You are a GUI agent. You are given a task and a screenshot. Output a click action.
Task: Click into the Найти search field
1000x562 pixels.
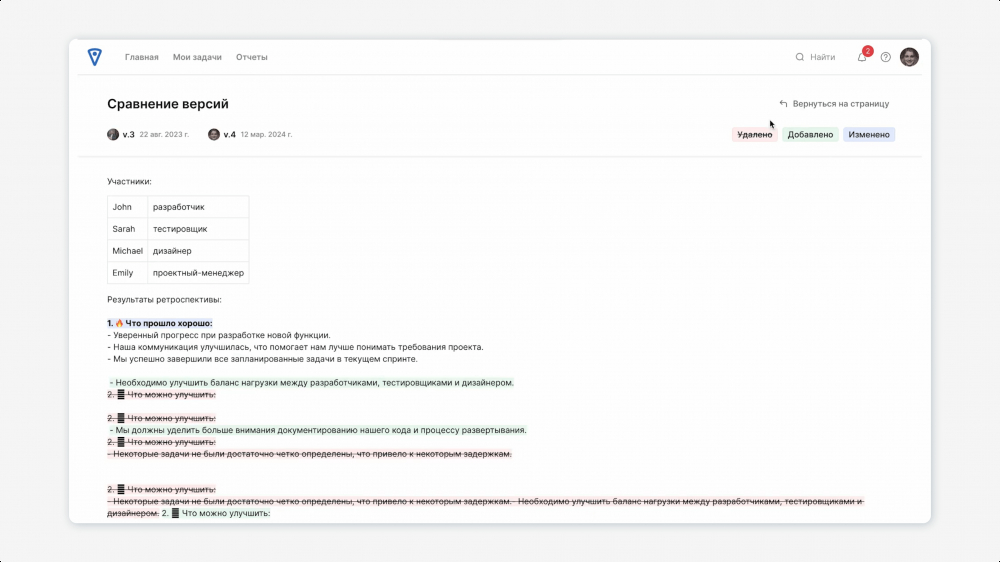tap(823, 57)
